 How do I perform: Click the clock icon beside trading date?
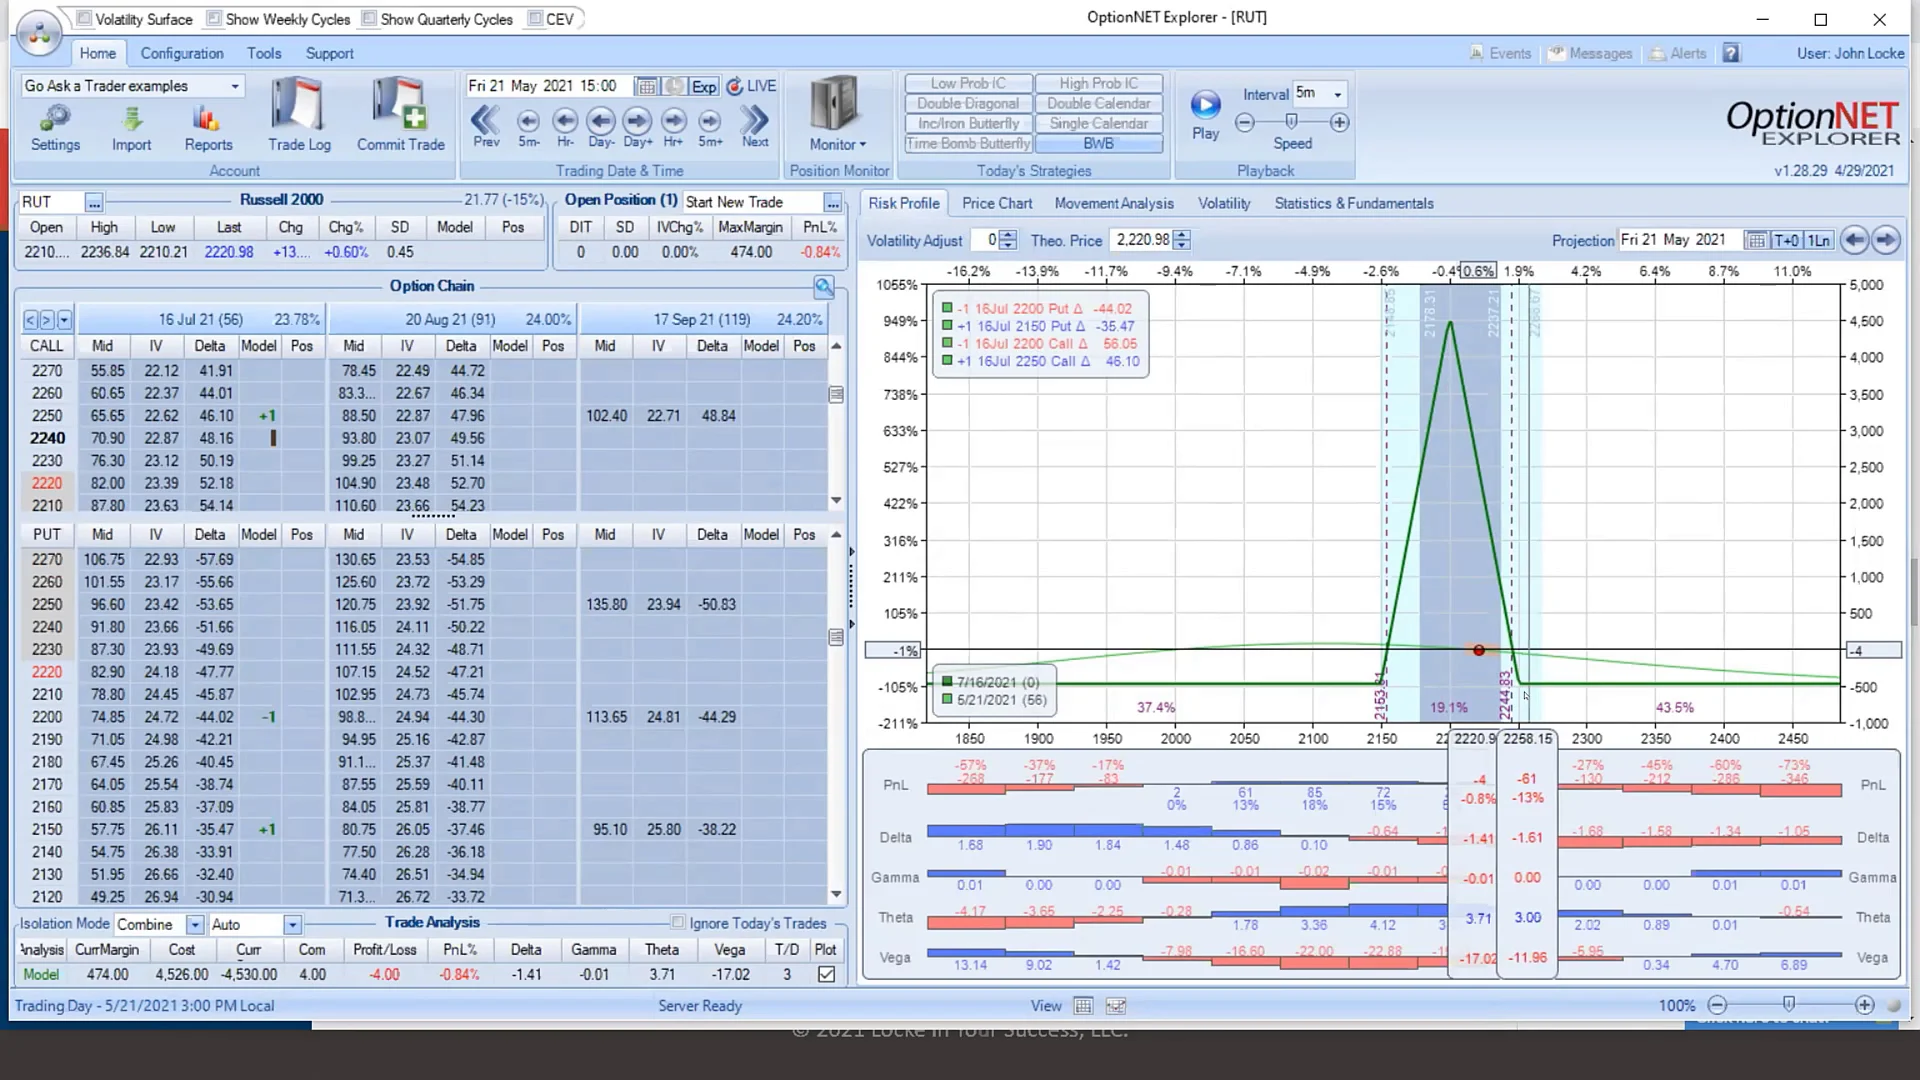tap(675, 87)
